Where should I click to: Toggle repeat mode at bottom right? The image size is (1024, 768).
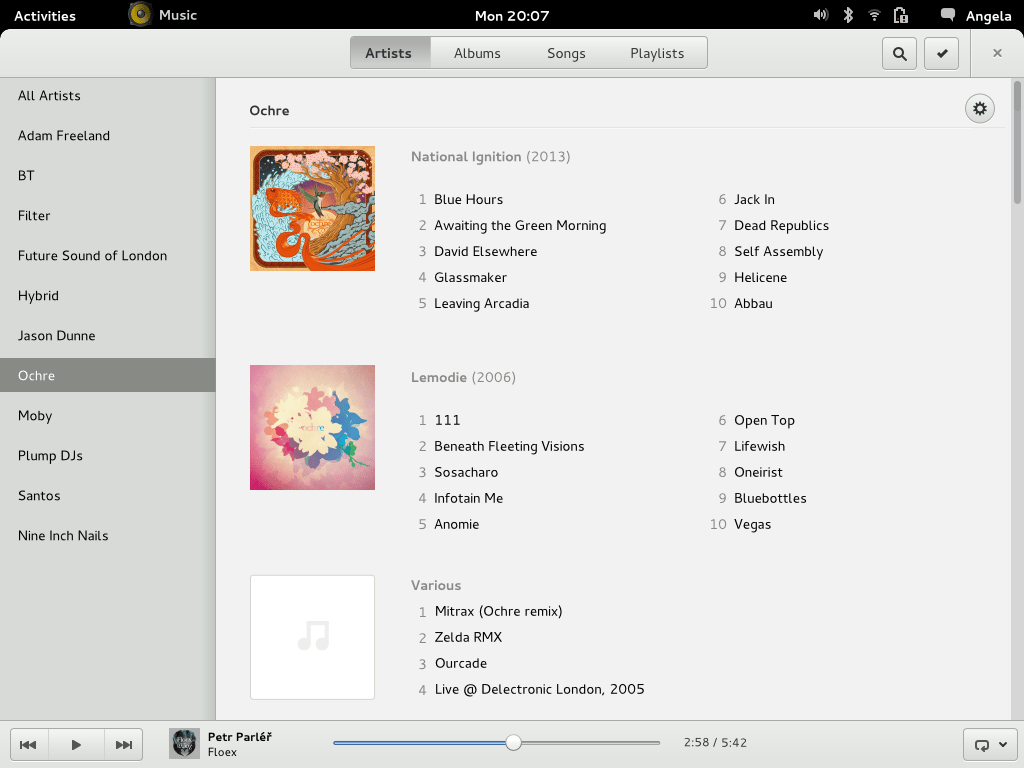click(x=983, y=744)
